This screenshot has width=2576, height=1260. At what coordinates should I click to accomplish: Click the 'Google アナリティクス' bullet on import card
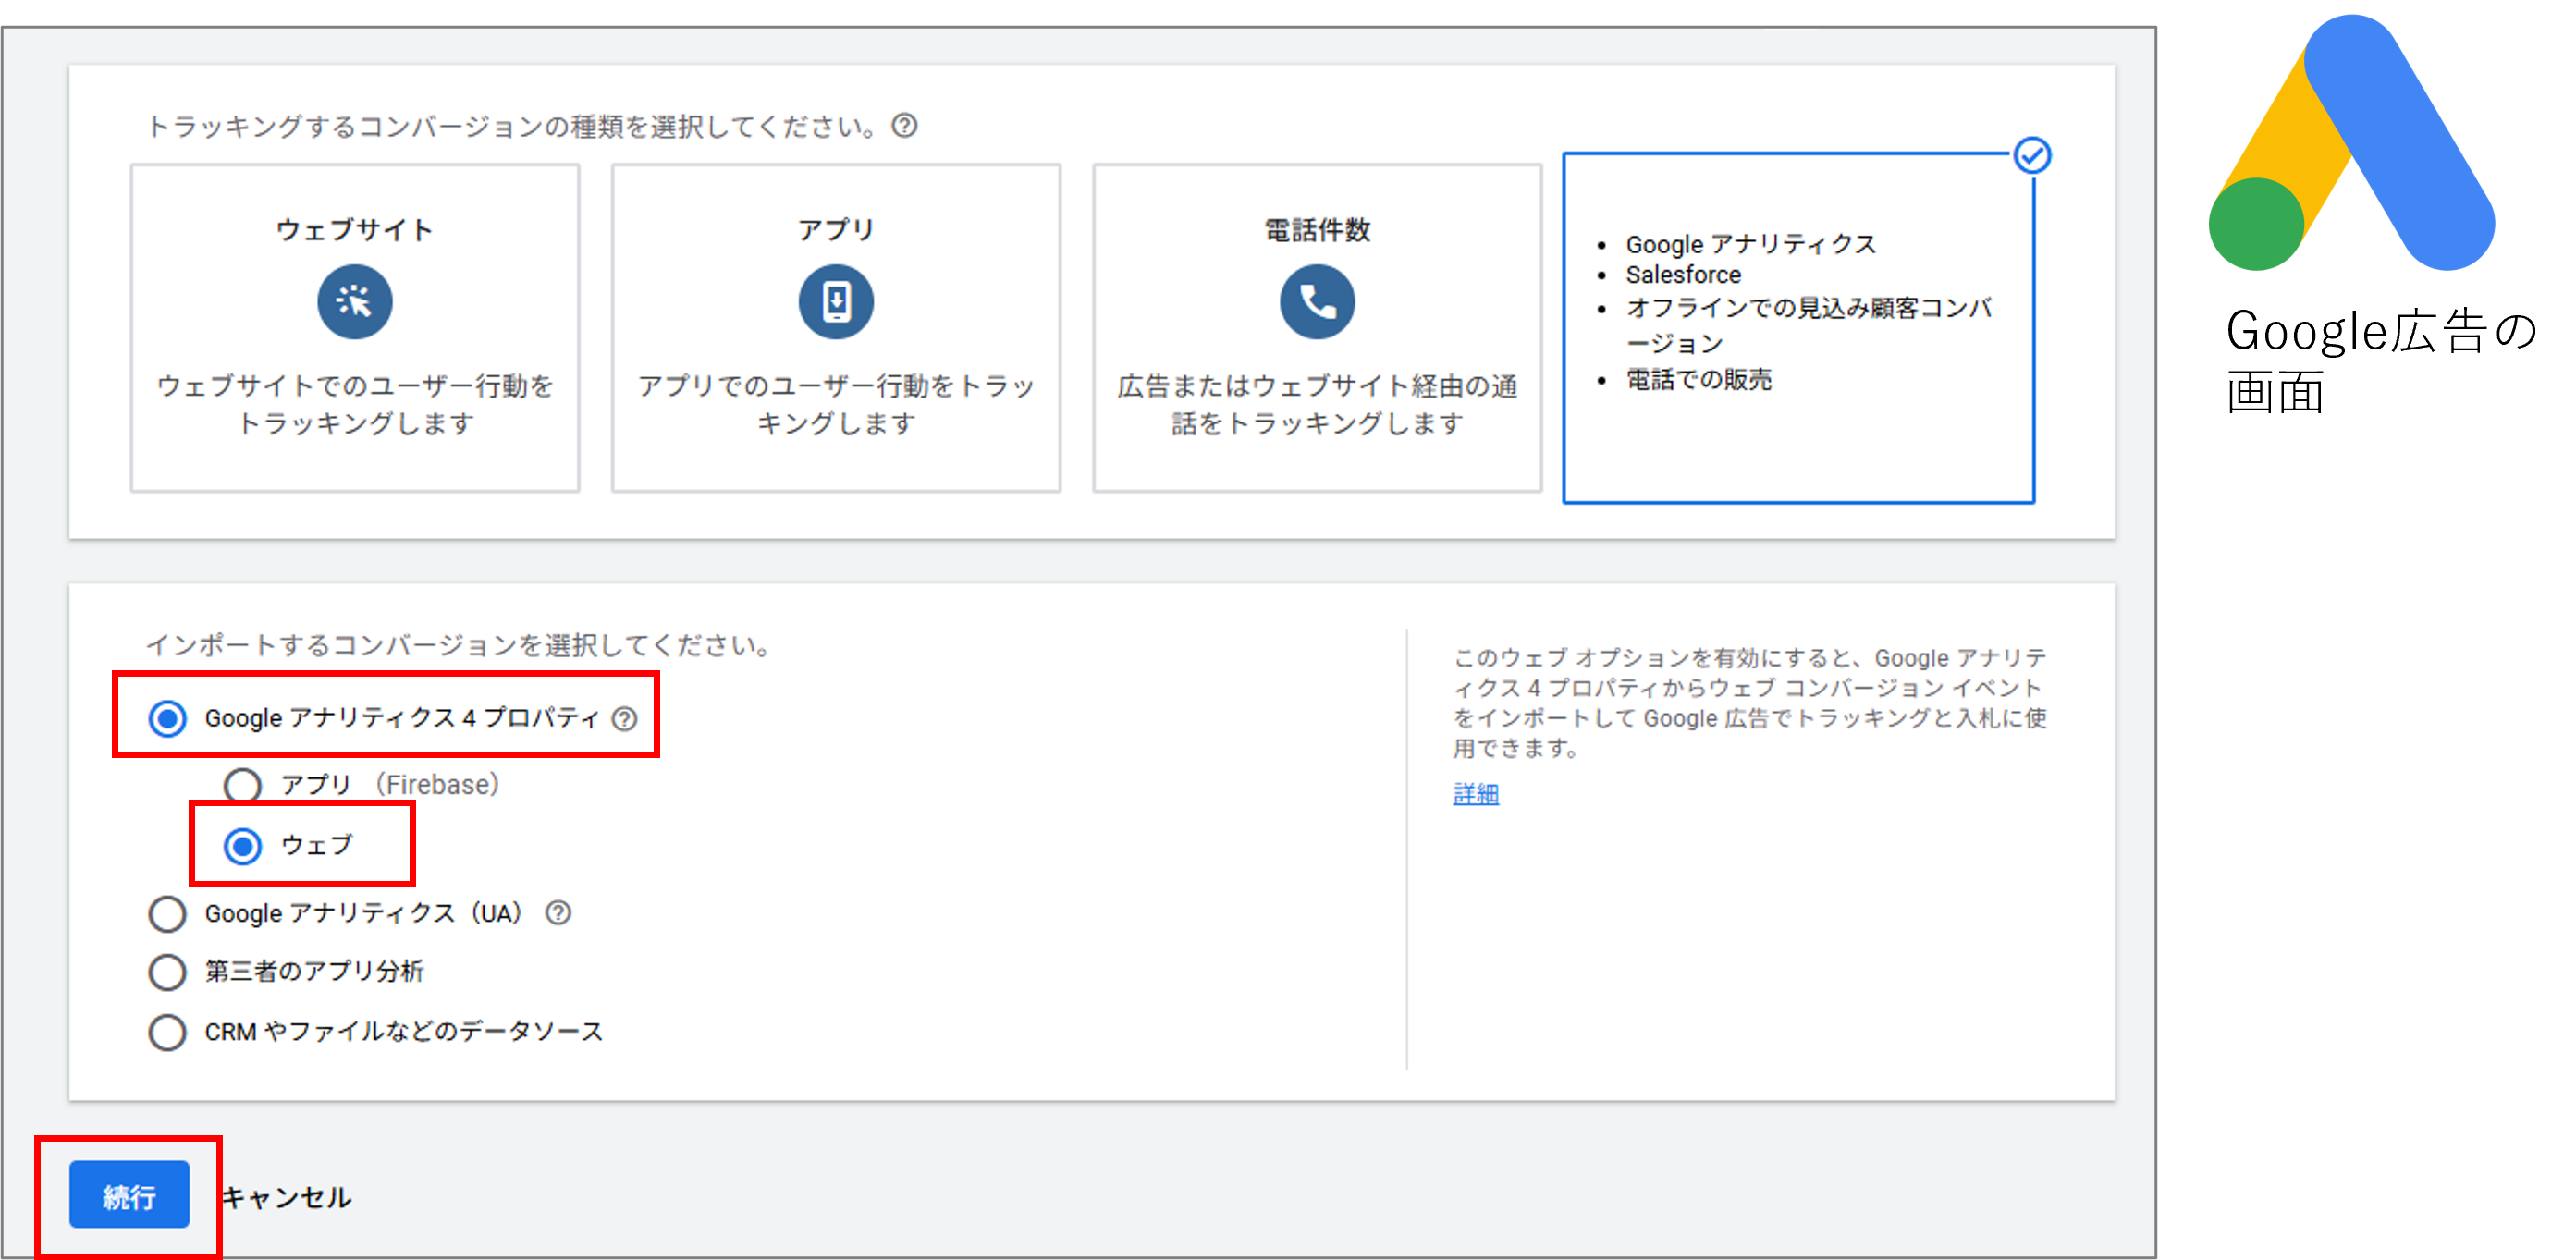pyautogui.click(x=1751, y=244)
